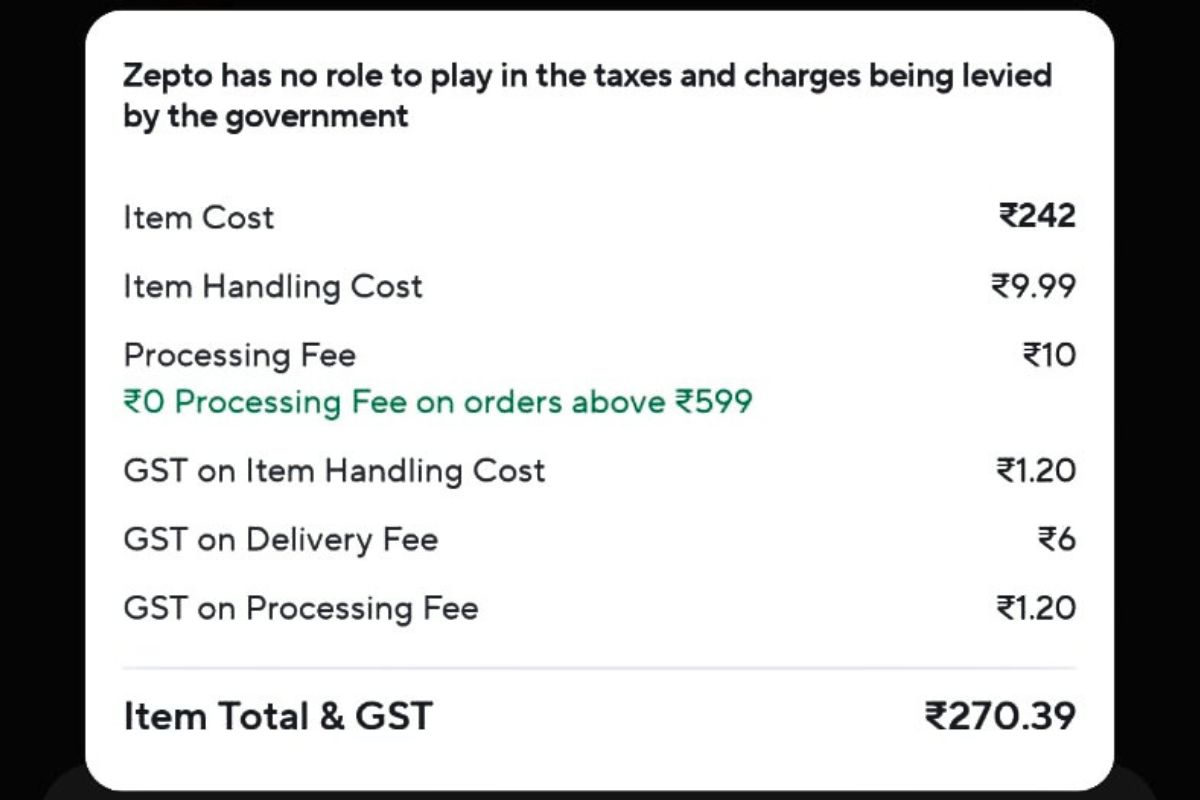Click ₹1.20 amount for GST on Processing Fee

coord(1036,608)
